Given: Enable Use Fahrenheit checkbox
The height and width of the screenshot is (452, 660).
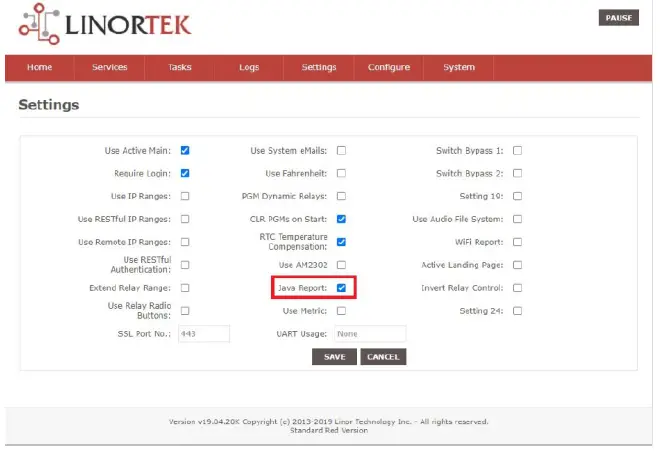Looking at the screenshot, I should click(x=341, y=173).
